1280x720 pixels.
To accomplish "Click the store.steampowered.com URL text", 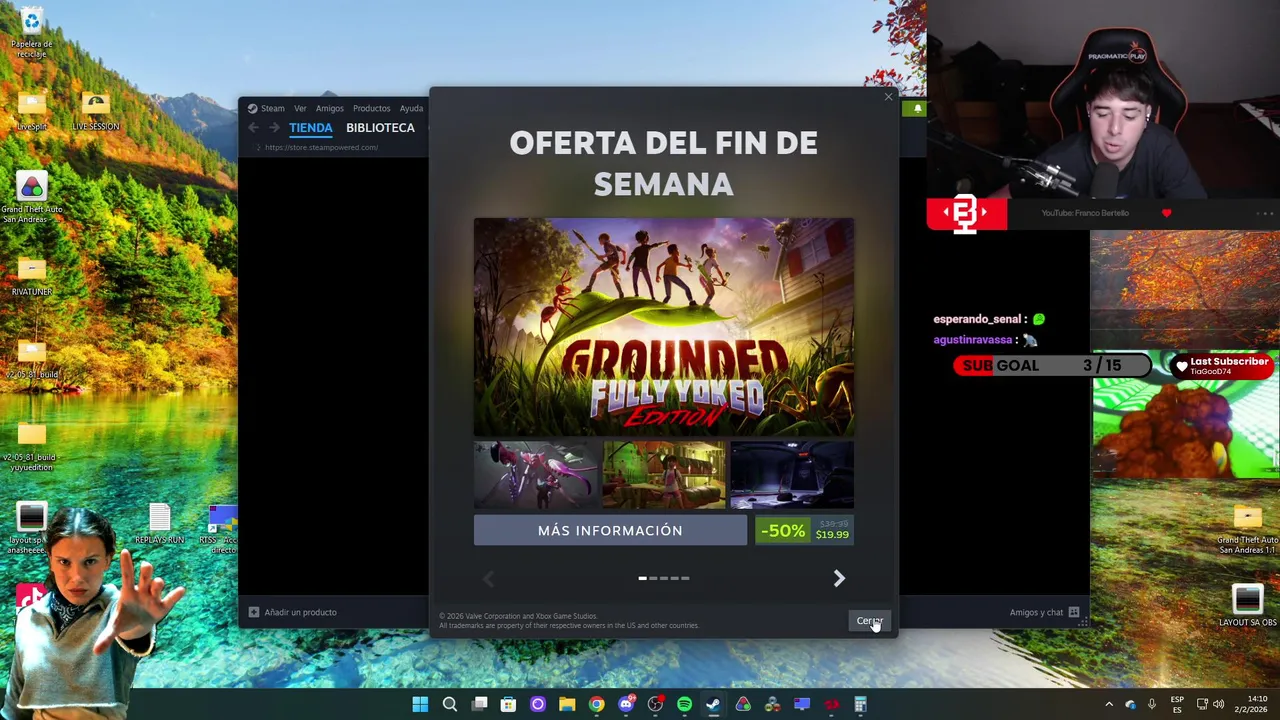I will 321,147.
